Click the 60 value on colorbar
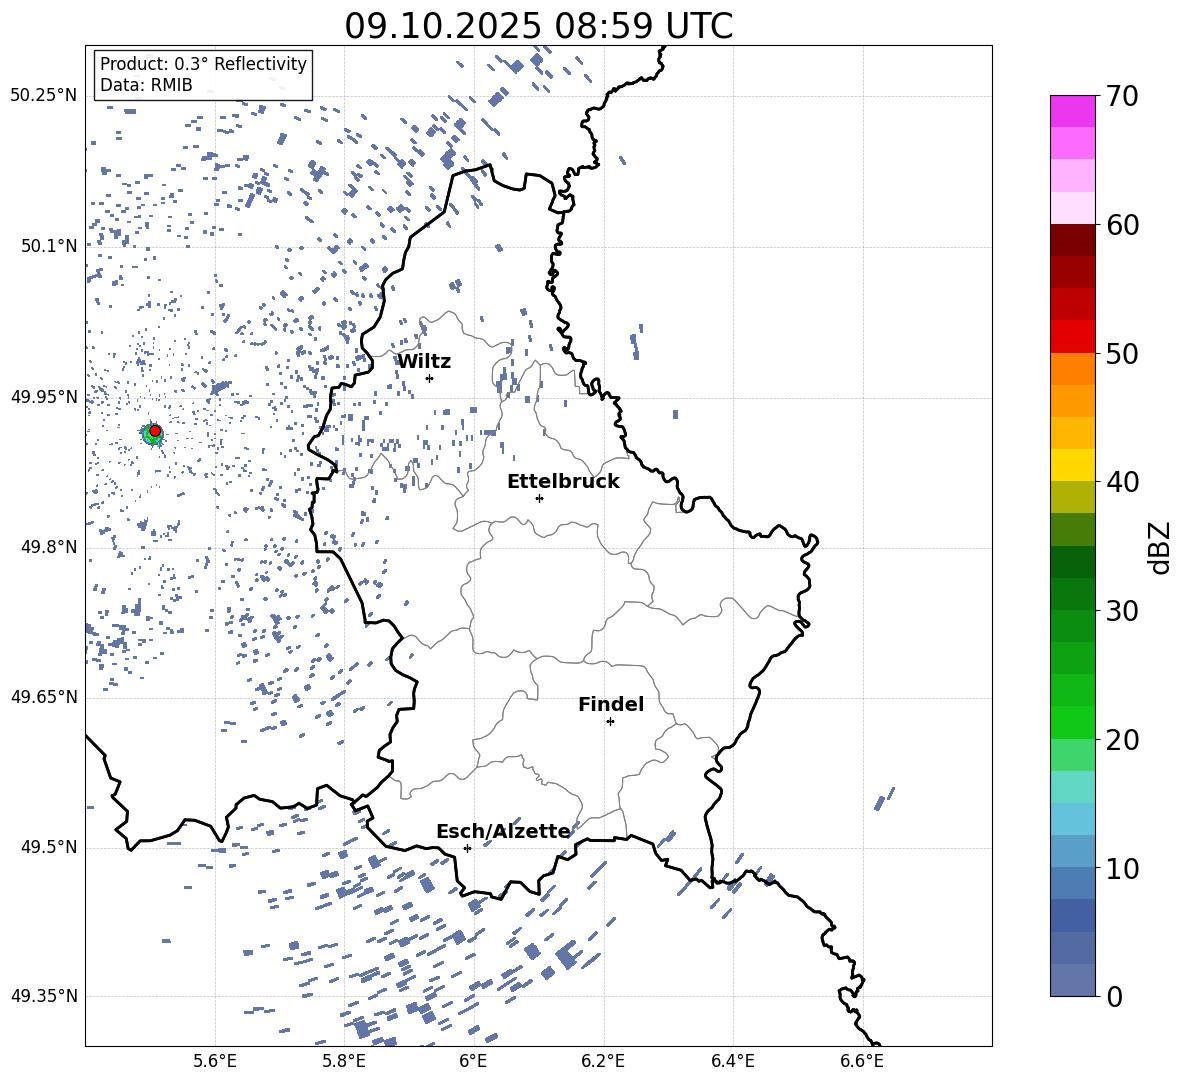Image resolution: width=1184 pixels, height=1081 pixels. click(x=1121, y=225)
